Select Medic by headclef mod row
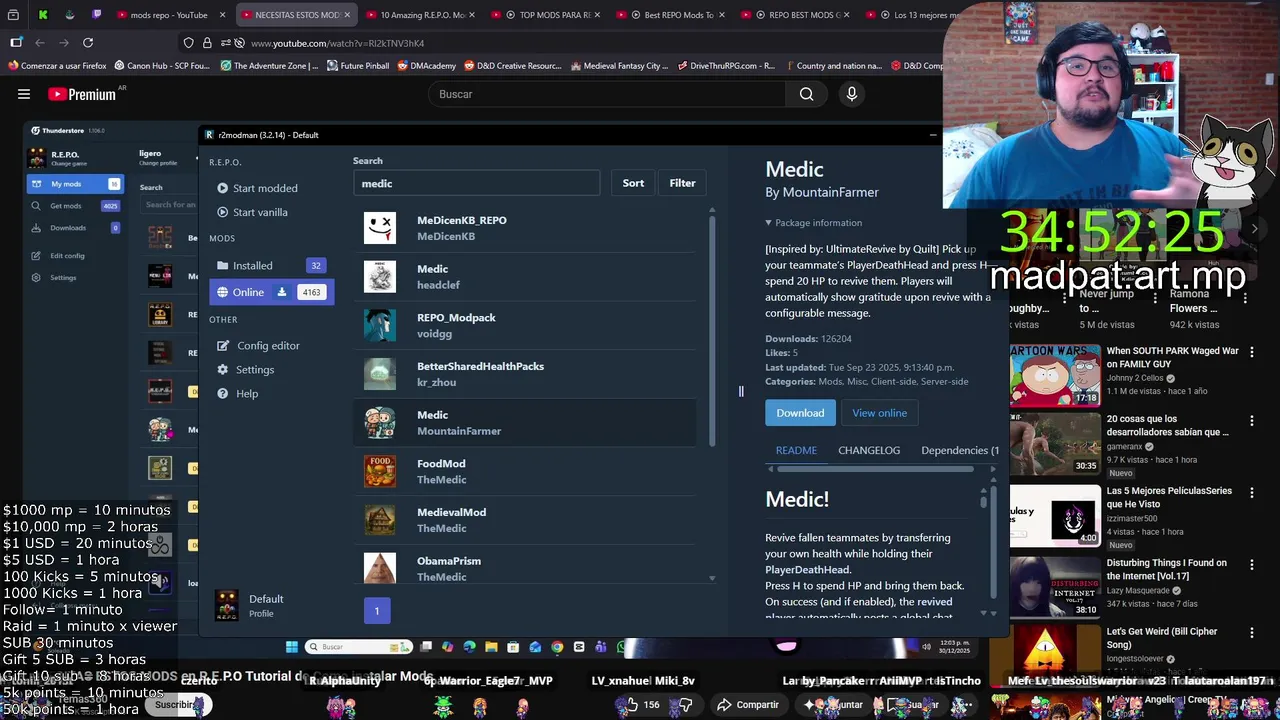 pos(525,277)
